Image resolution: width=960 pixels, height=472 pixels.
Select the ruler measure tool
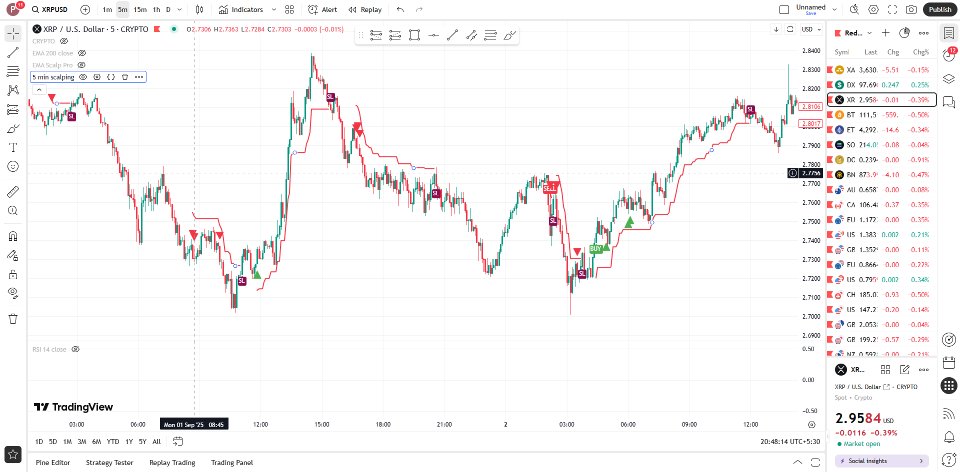(x=13, y=192)
